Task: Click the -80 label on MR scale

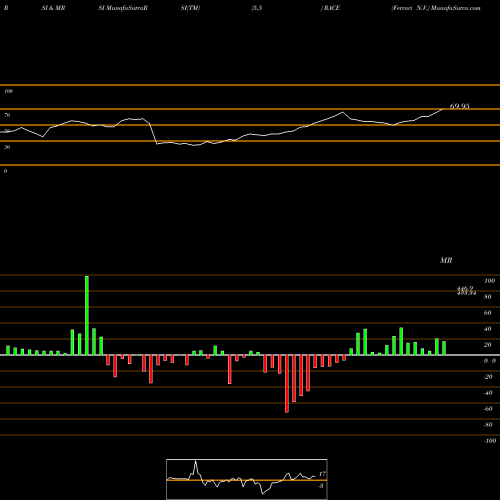Action: point(488,425)
